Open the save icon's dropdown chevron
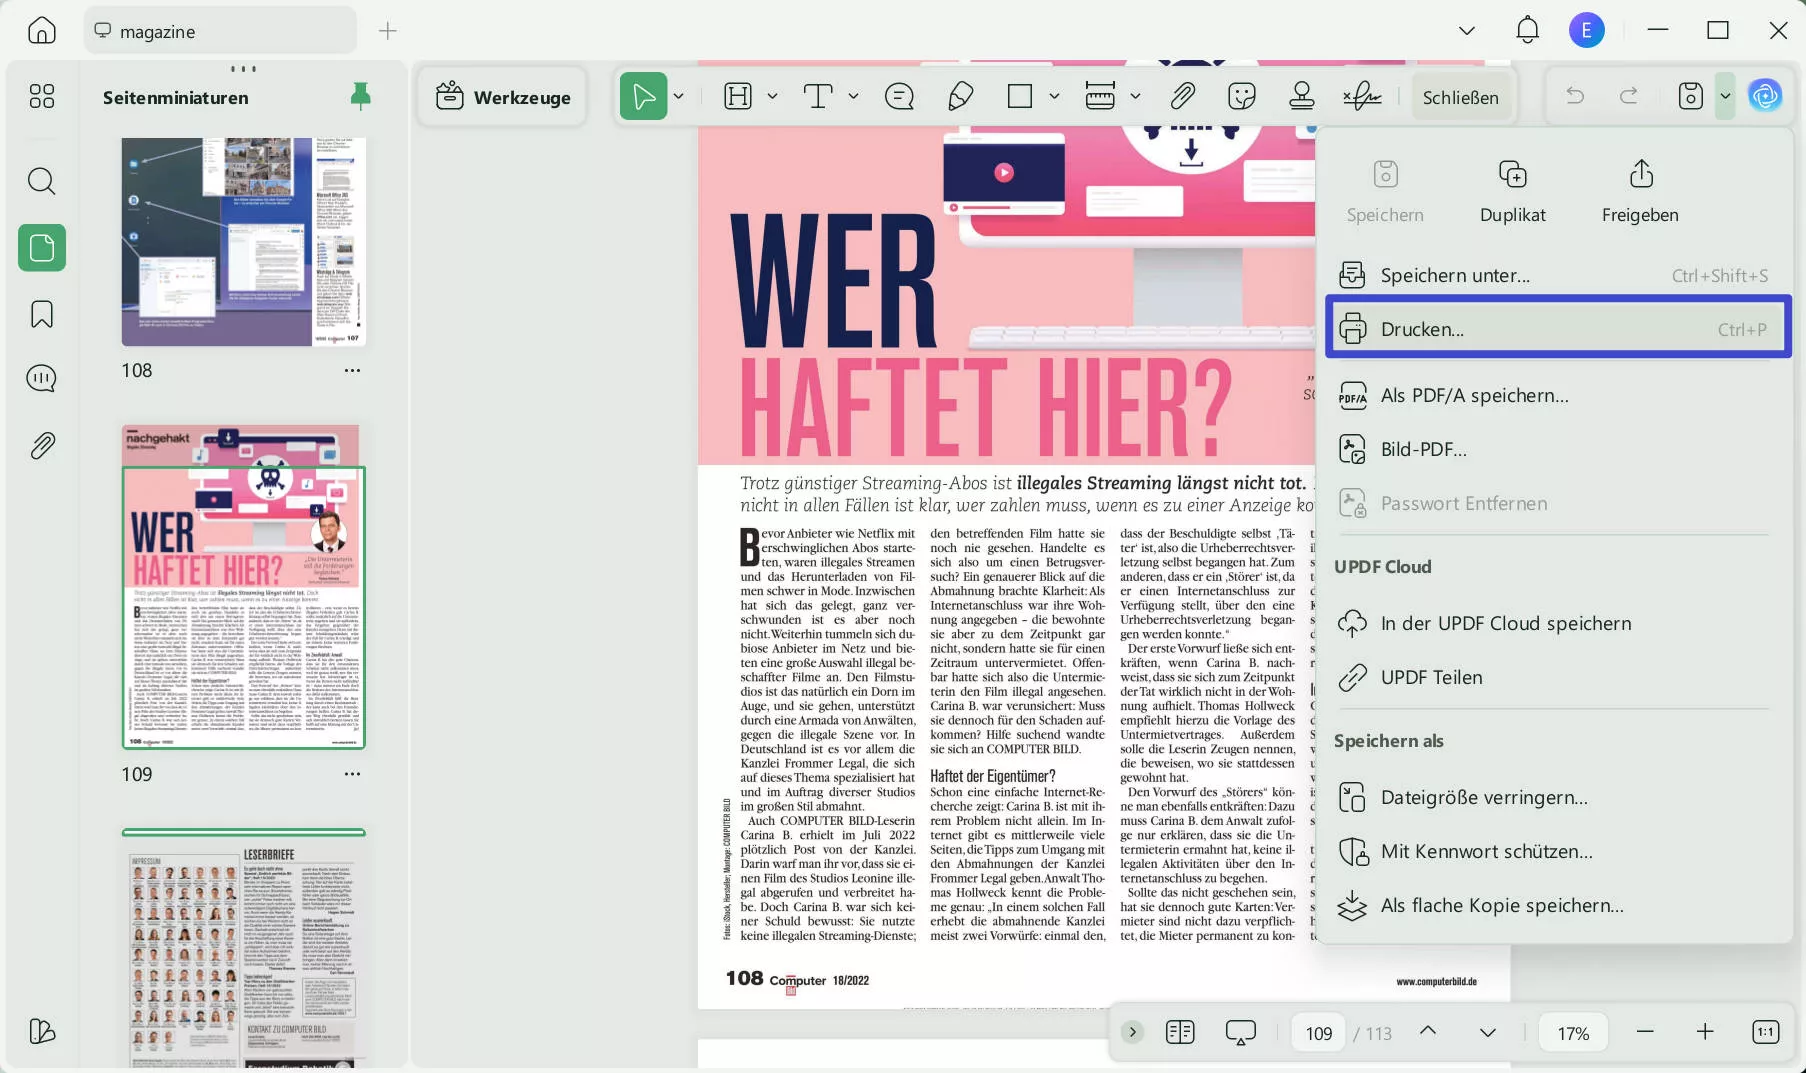1806x1073 pixels. click(1725, 96)
